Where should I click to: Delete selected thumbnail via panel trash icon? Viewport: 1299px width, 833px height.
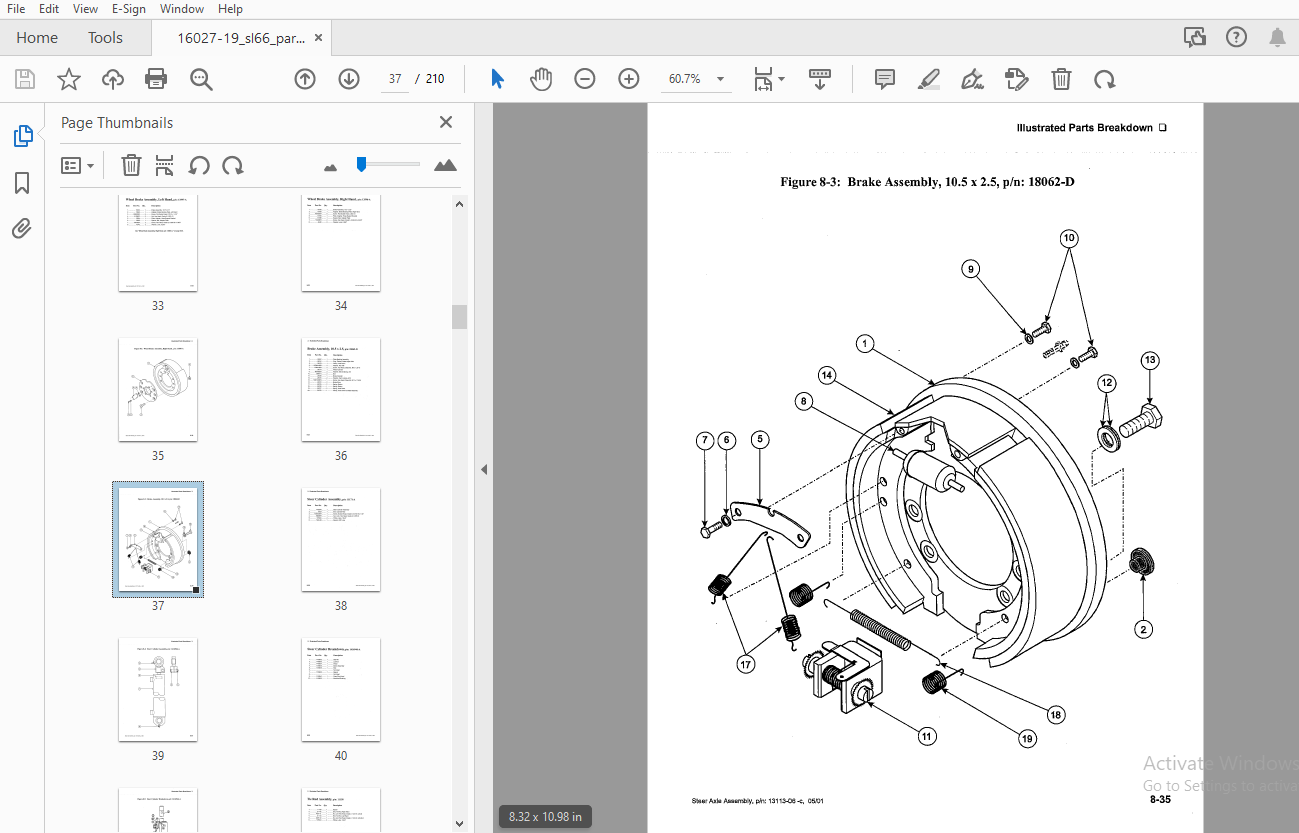(131, 165)
